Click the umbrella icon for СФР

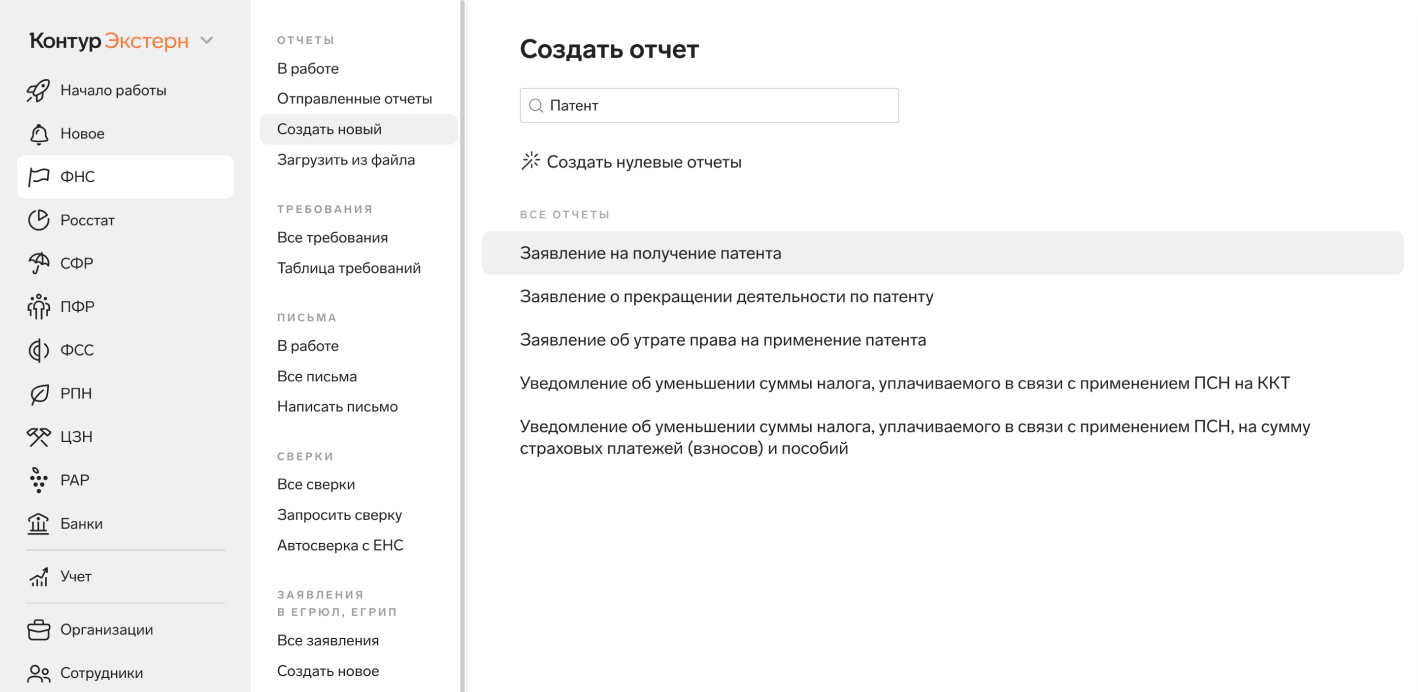click(38, 264)
